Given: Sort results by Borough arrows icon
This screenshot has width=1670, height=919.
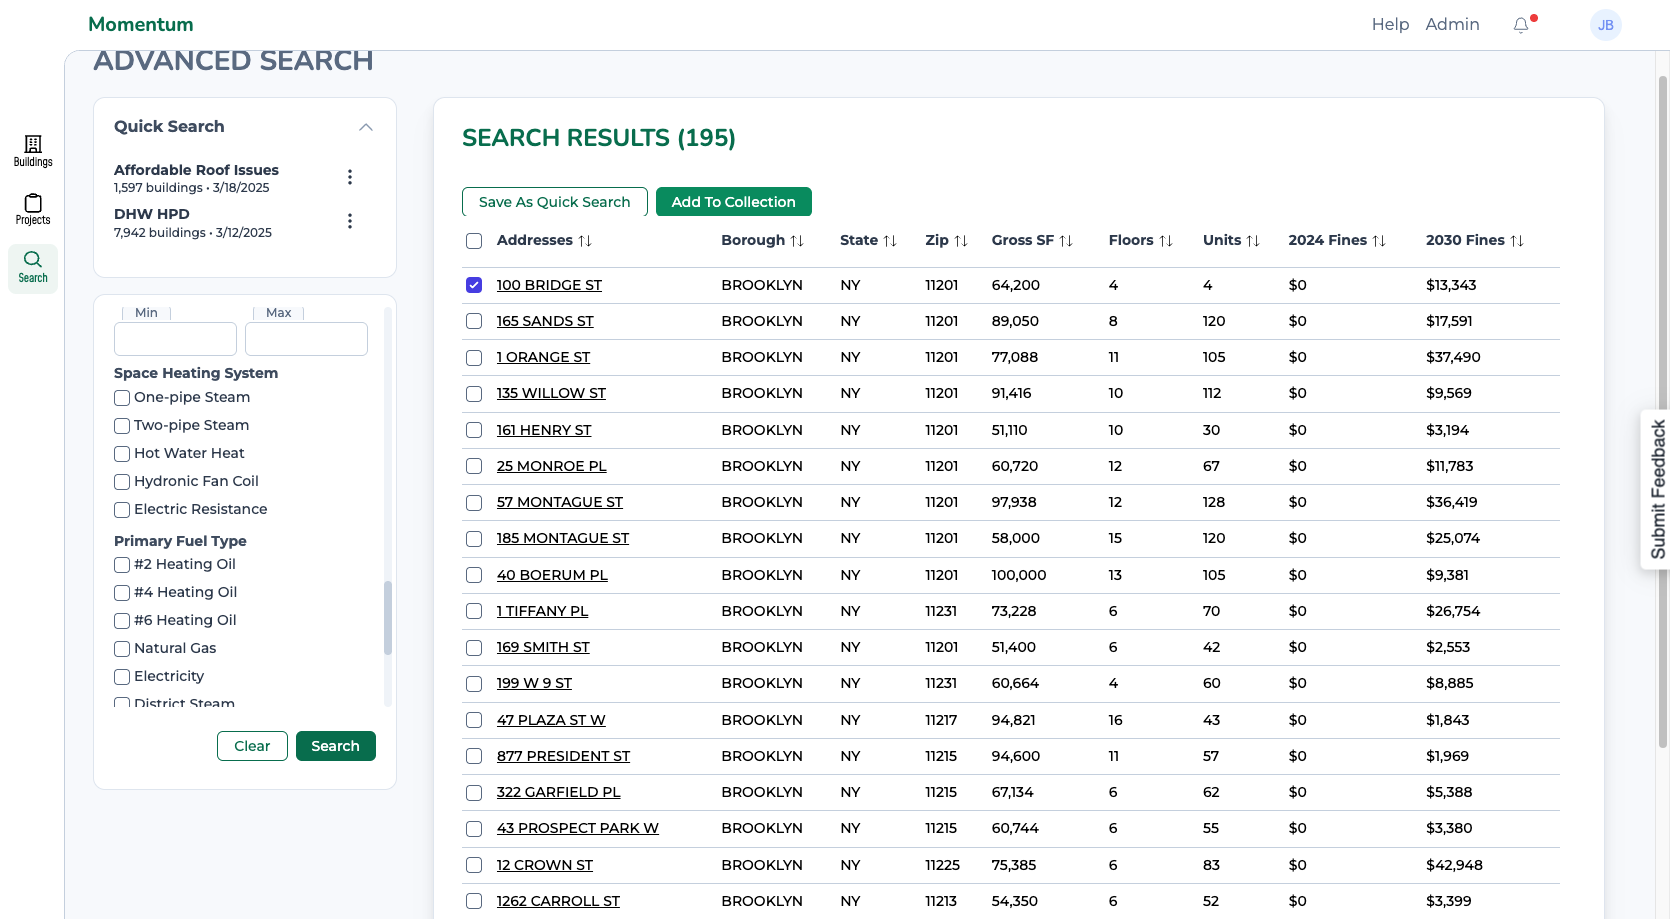Looking at the screenshot, I should (797, 241).
